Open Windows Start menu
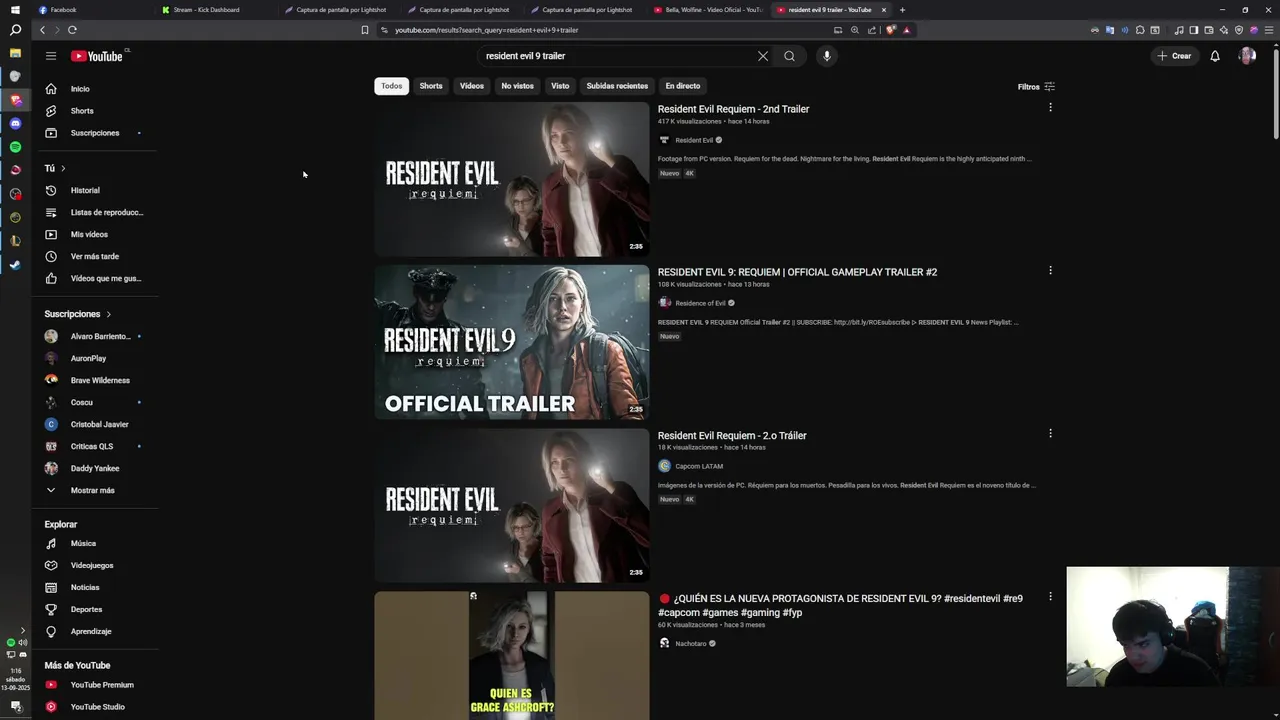The image size is (1280, 720). pyautogui.click(x=15, y=10)
